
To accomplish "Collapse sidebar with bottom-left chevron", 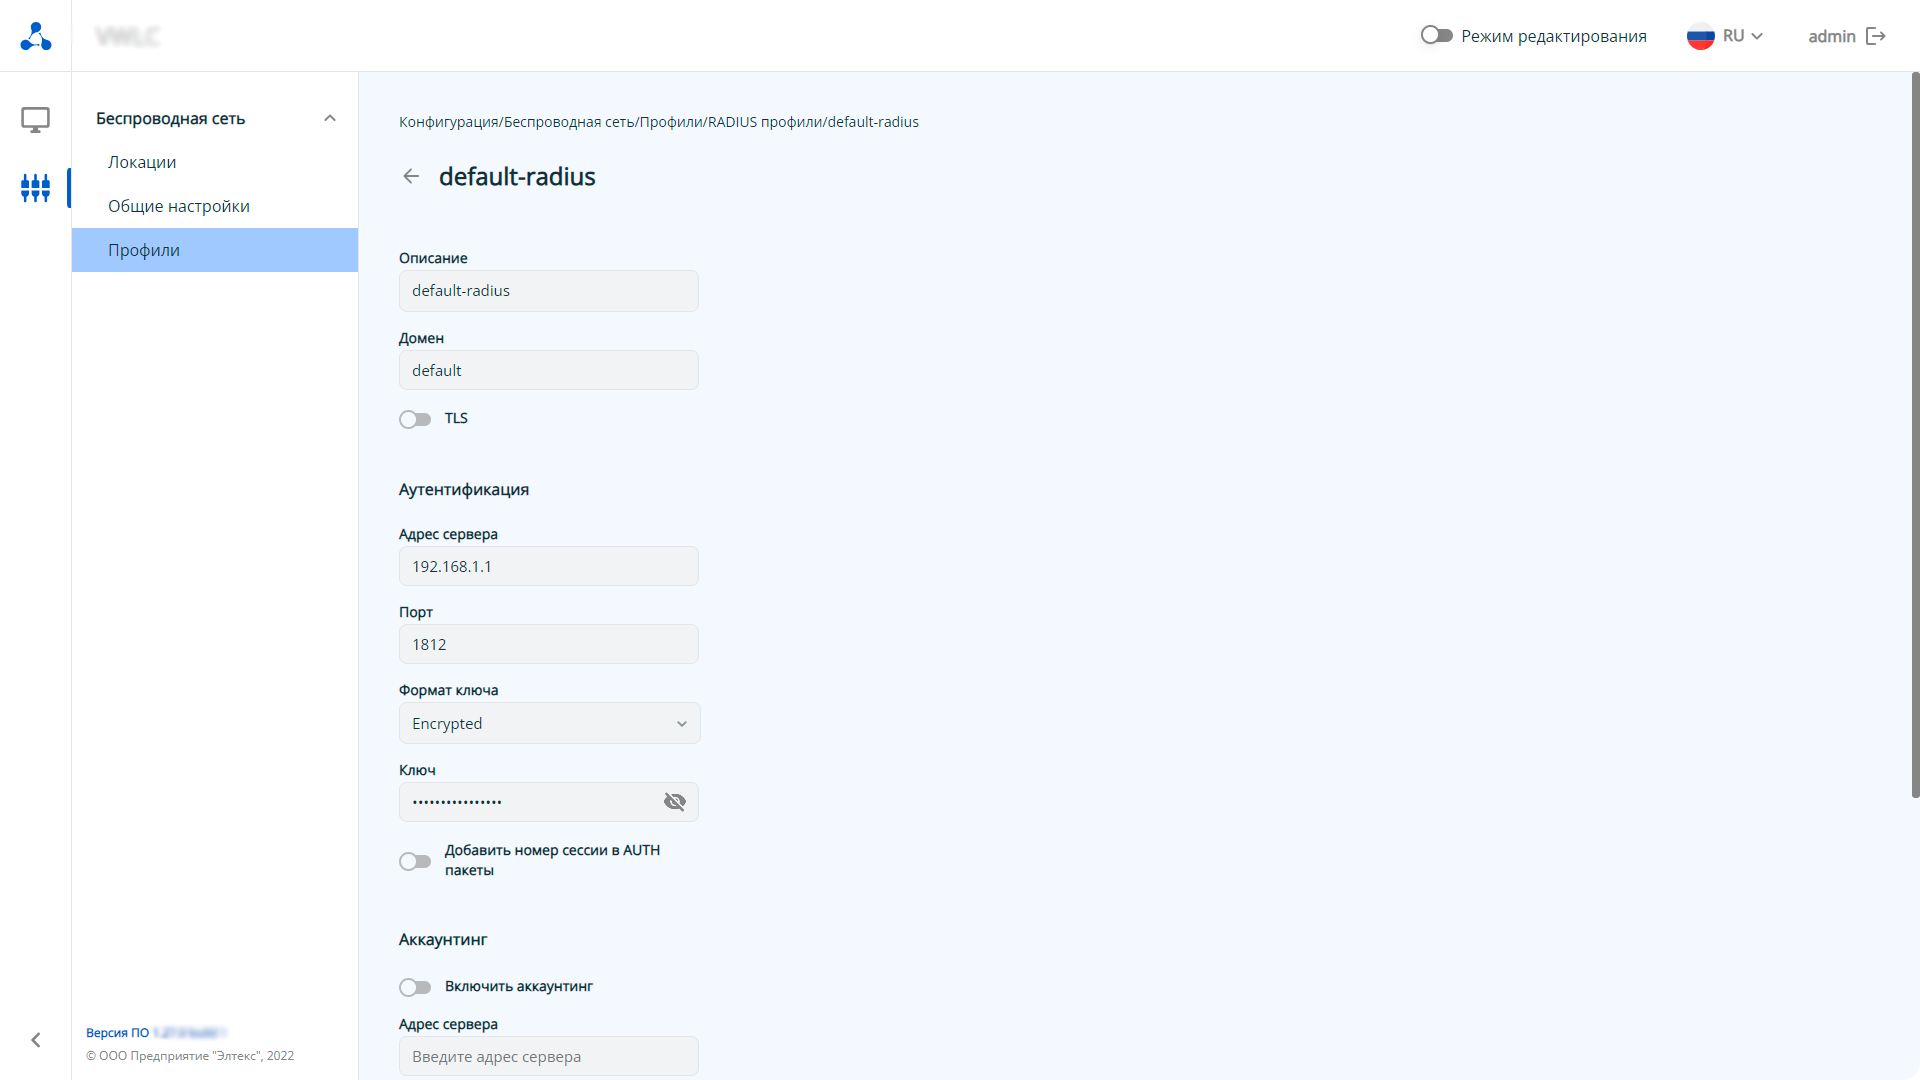I will click(36, 1040).
